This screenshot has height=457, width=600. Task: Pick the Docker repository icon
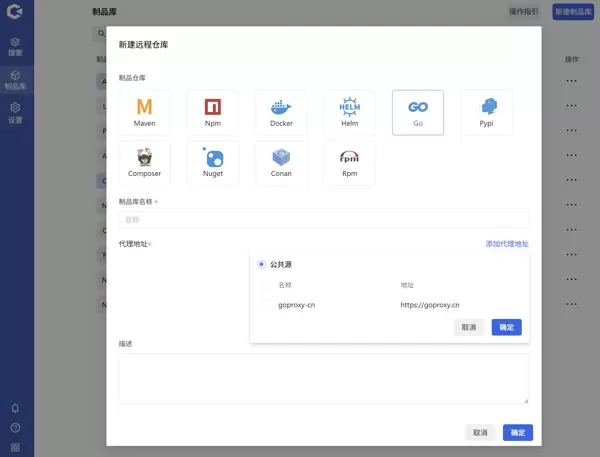coord(281,111)
